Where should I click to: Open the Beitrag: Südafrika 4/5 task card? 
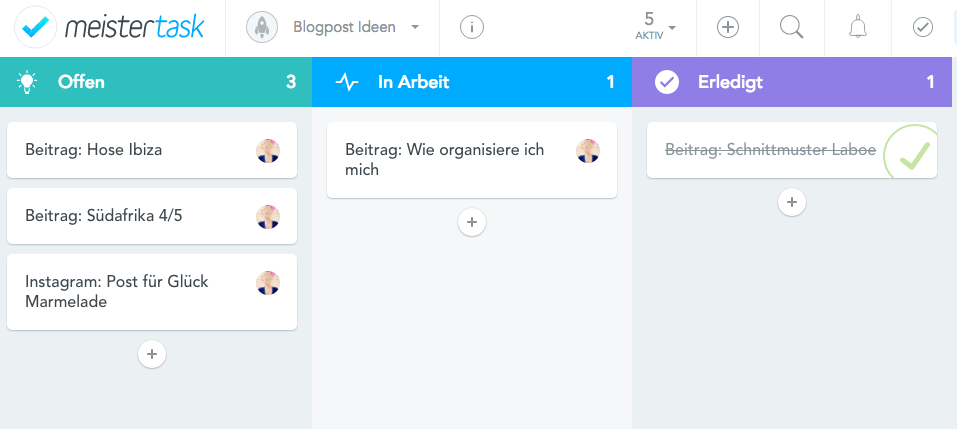152,216
